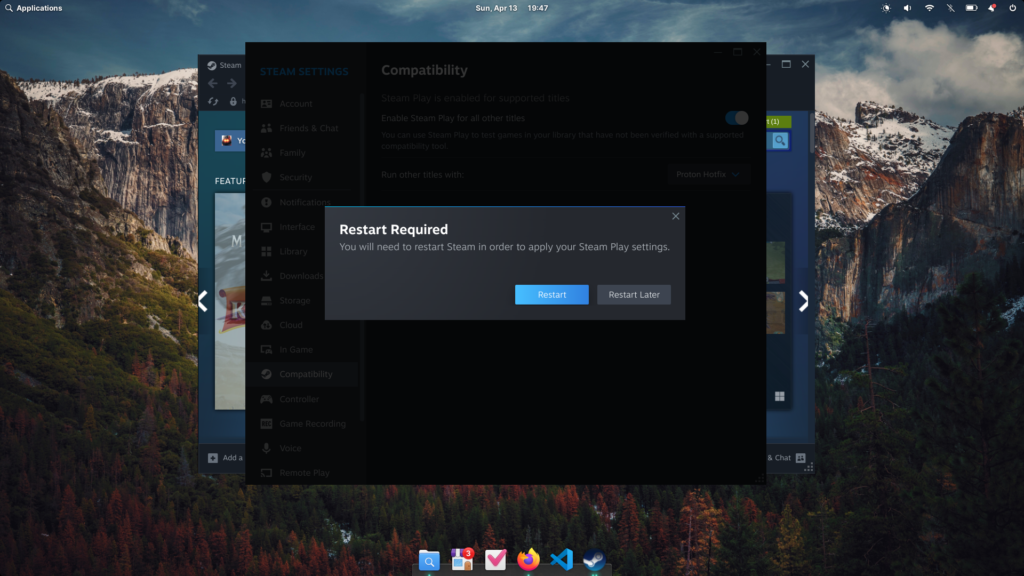Open Cloud settings
The width and height of the screenshot is (1024, 576).
coord(304,325)
